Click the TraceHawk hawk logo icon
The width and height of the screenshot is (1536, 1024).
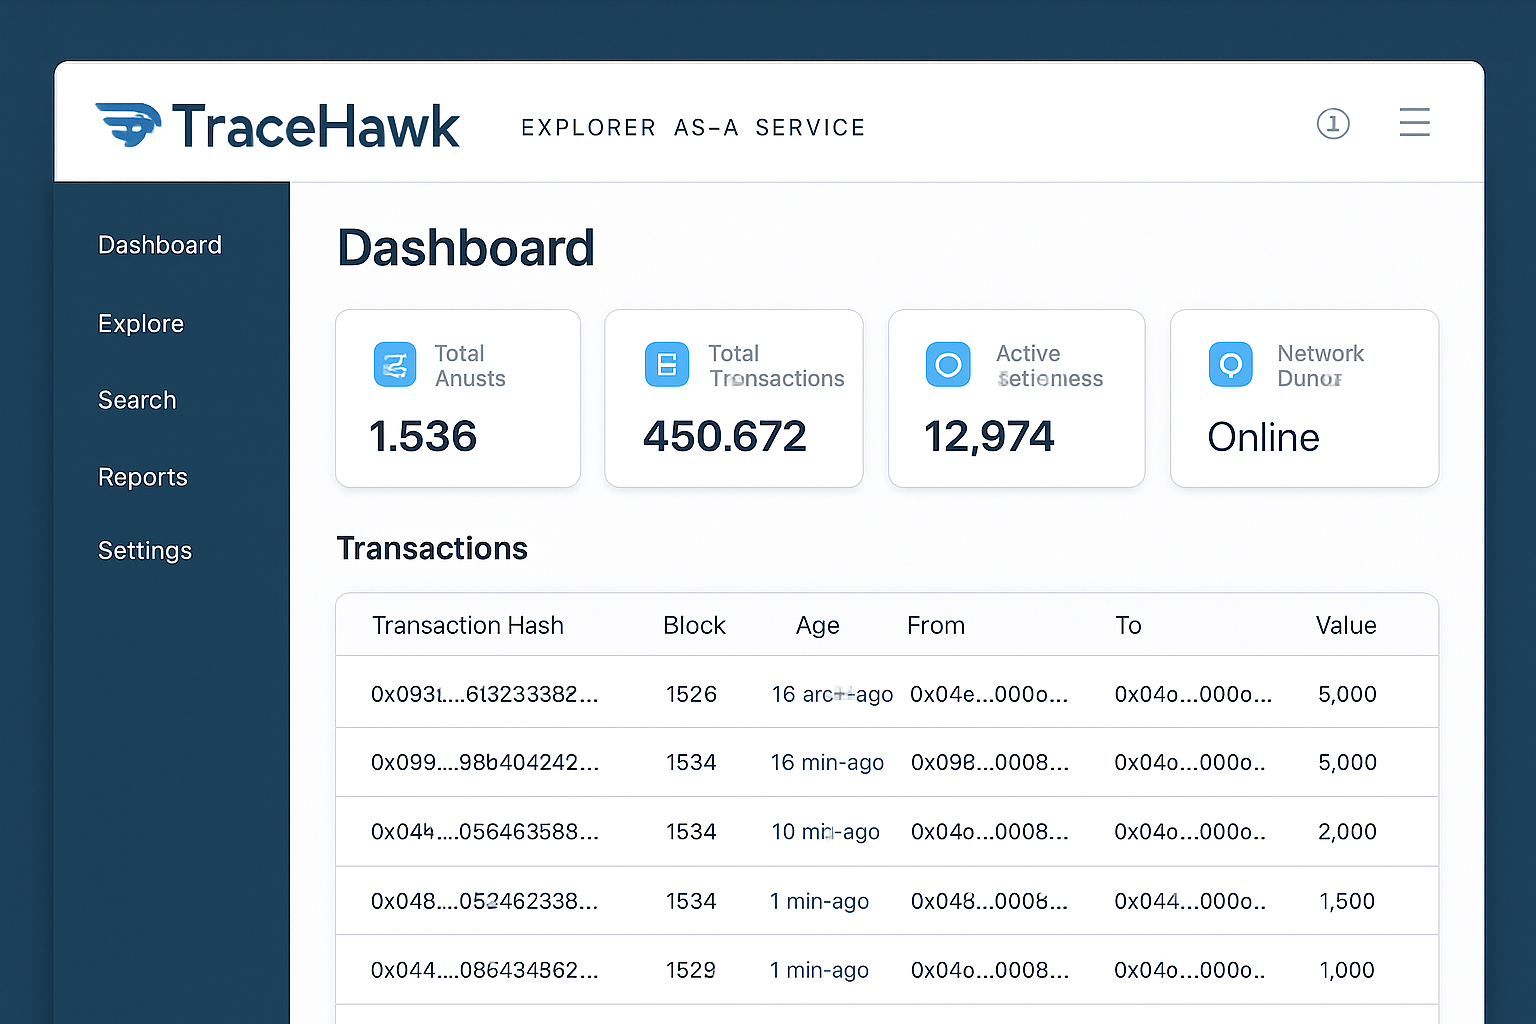128,124
